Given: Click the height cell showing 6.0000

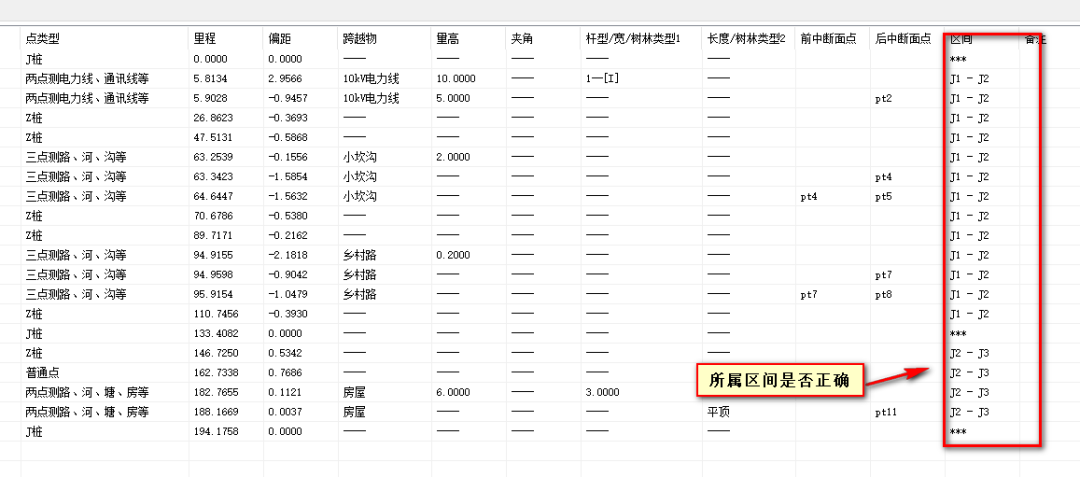Looking at the screenshot, I should point(456,393).
